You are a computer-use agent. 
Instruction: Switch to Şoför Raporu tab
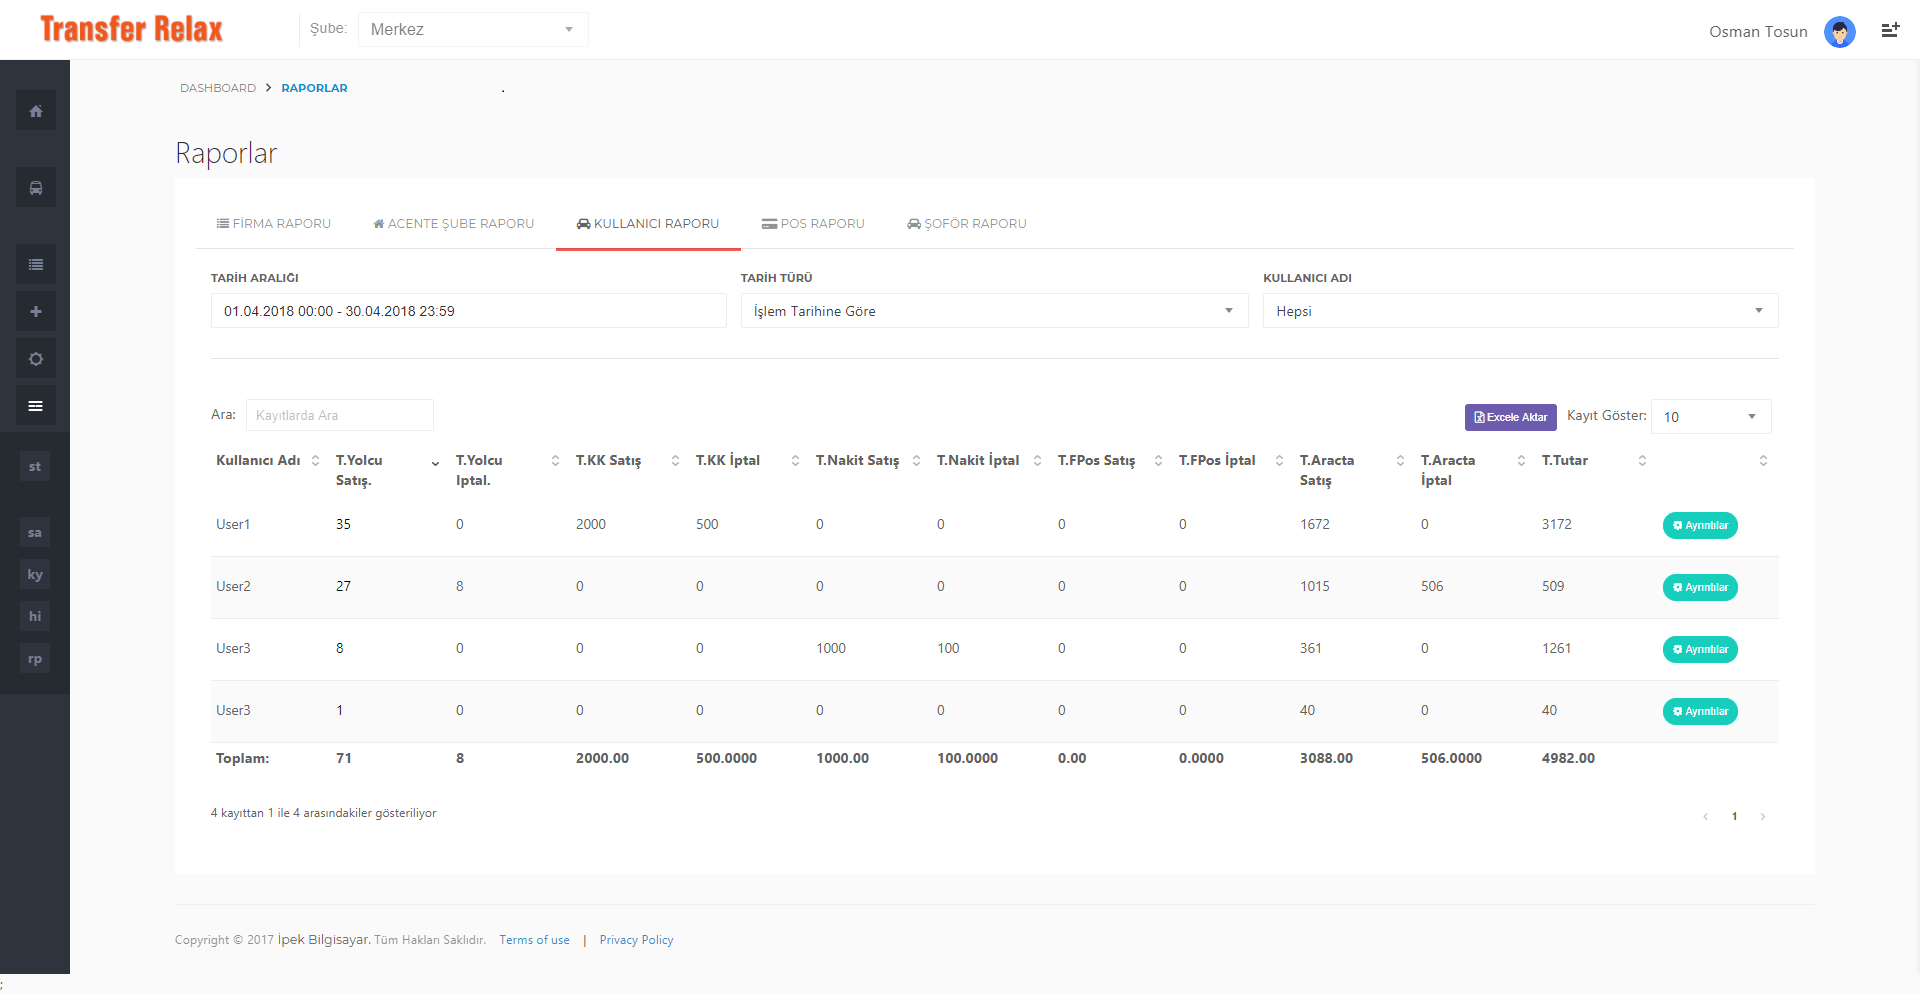967,224
